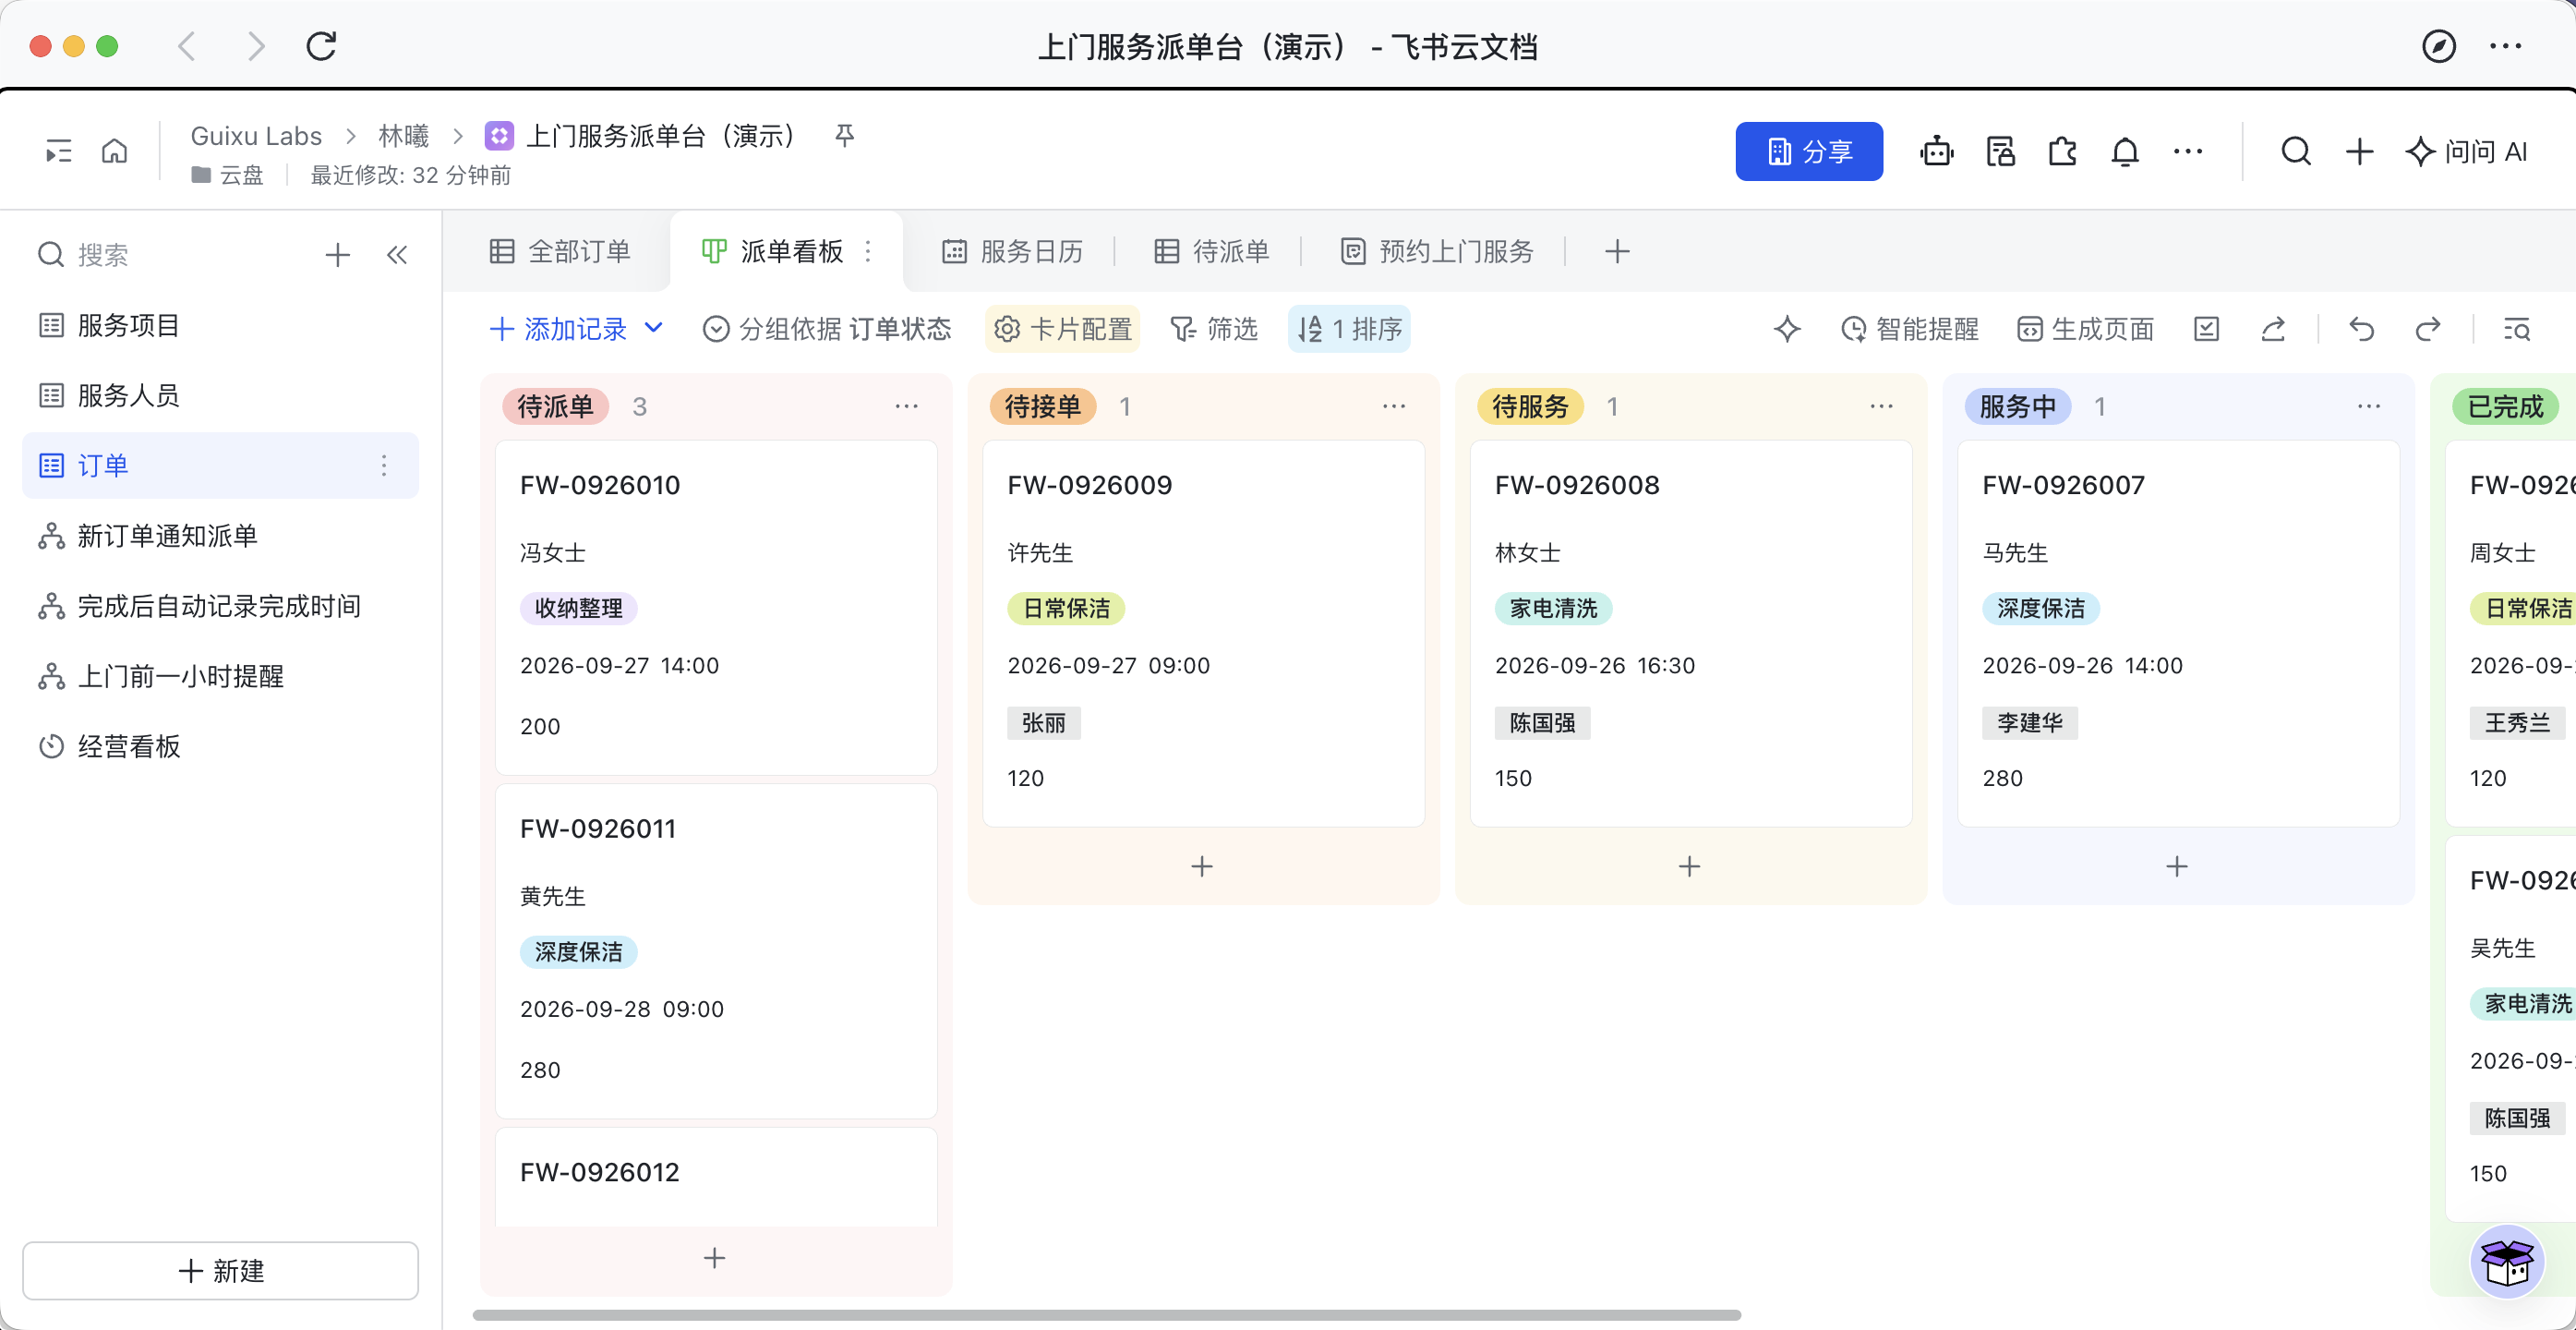Open the 服务项目 table in sidebar
The width and height of the screenshot is (2576, 1330).
tap(220, 325)
